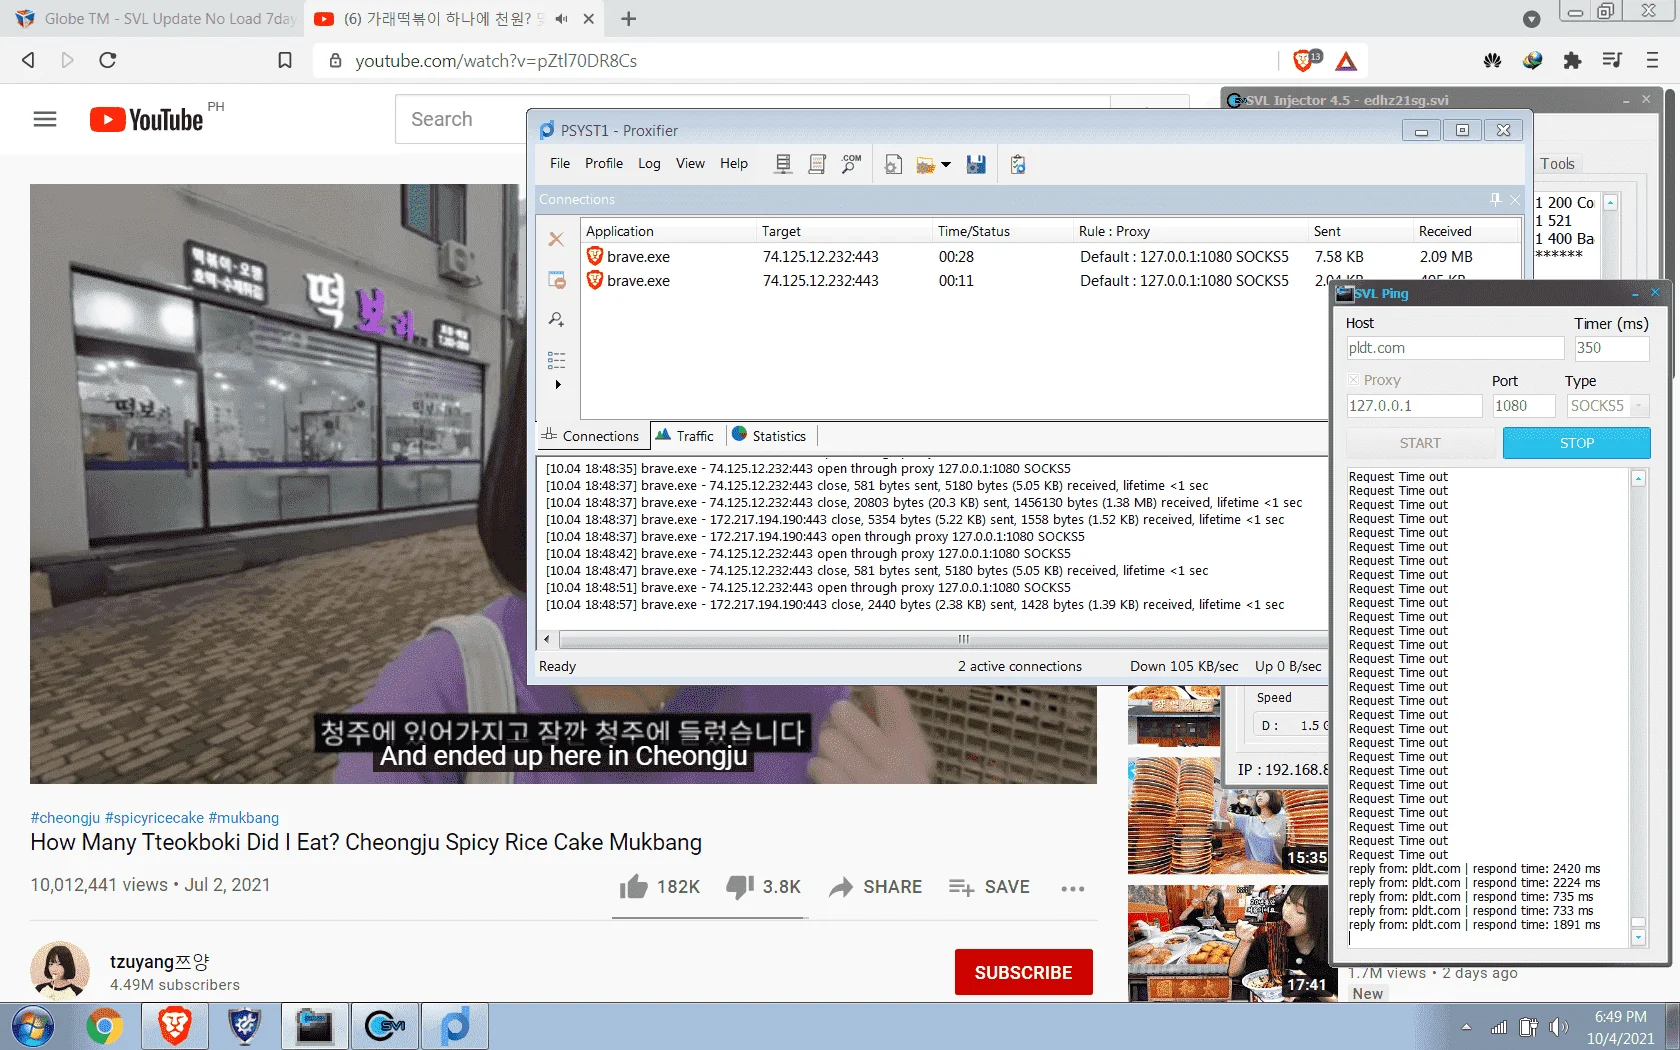Open Proxy Servers settings in Proxifier toolbar
Viewport: 1680px width, 1050px height.
coord(783,164)
